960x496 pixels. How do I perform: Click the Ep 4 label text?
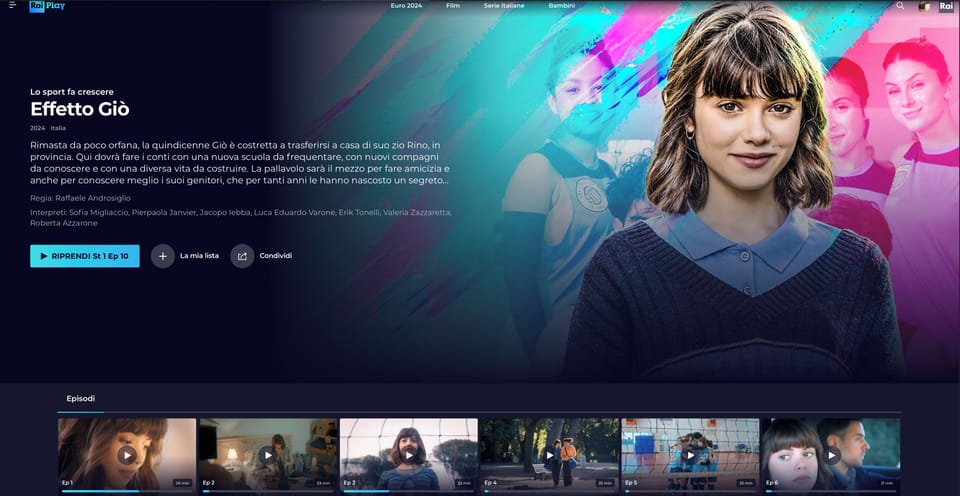click(490, 483)
